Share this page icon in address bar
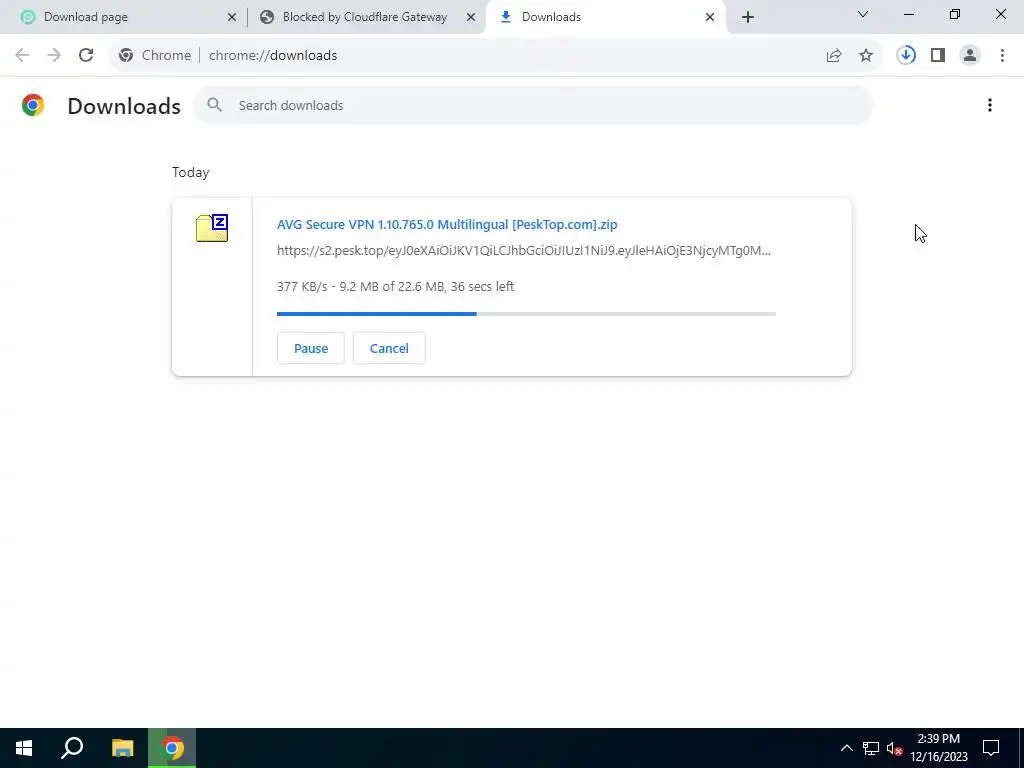The image size is (1024, 768). point(834,56)
